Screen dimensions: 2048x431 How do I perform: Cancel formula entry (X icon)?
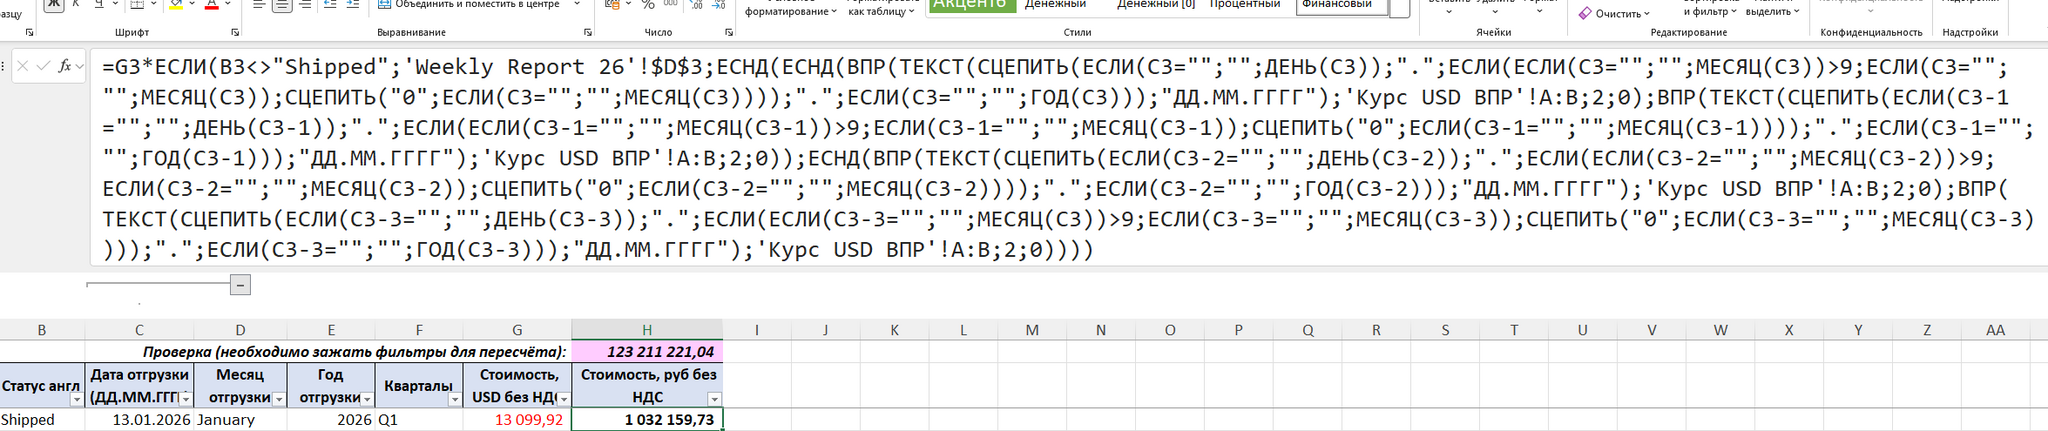click(22, 66)
